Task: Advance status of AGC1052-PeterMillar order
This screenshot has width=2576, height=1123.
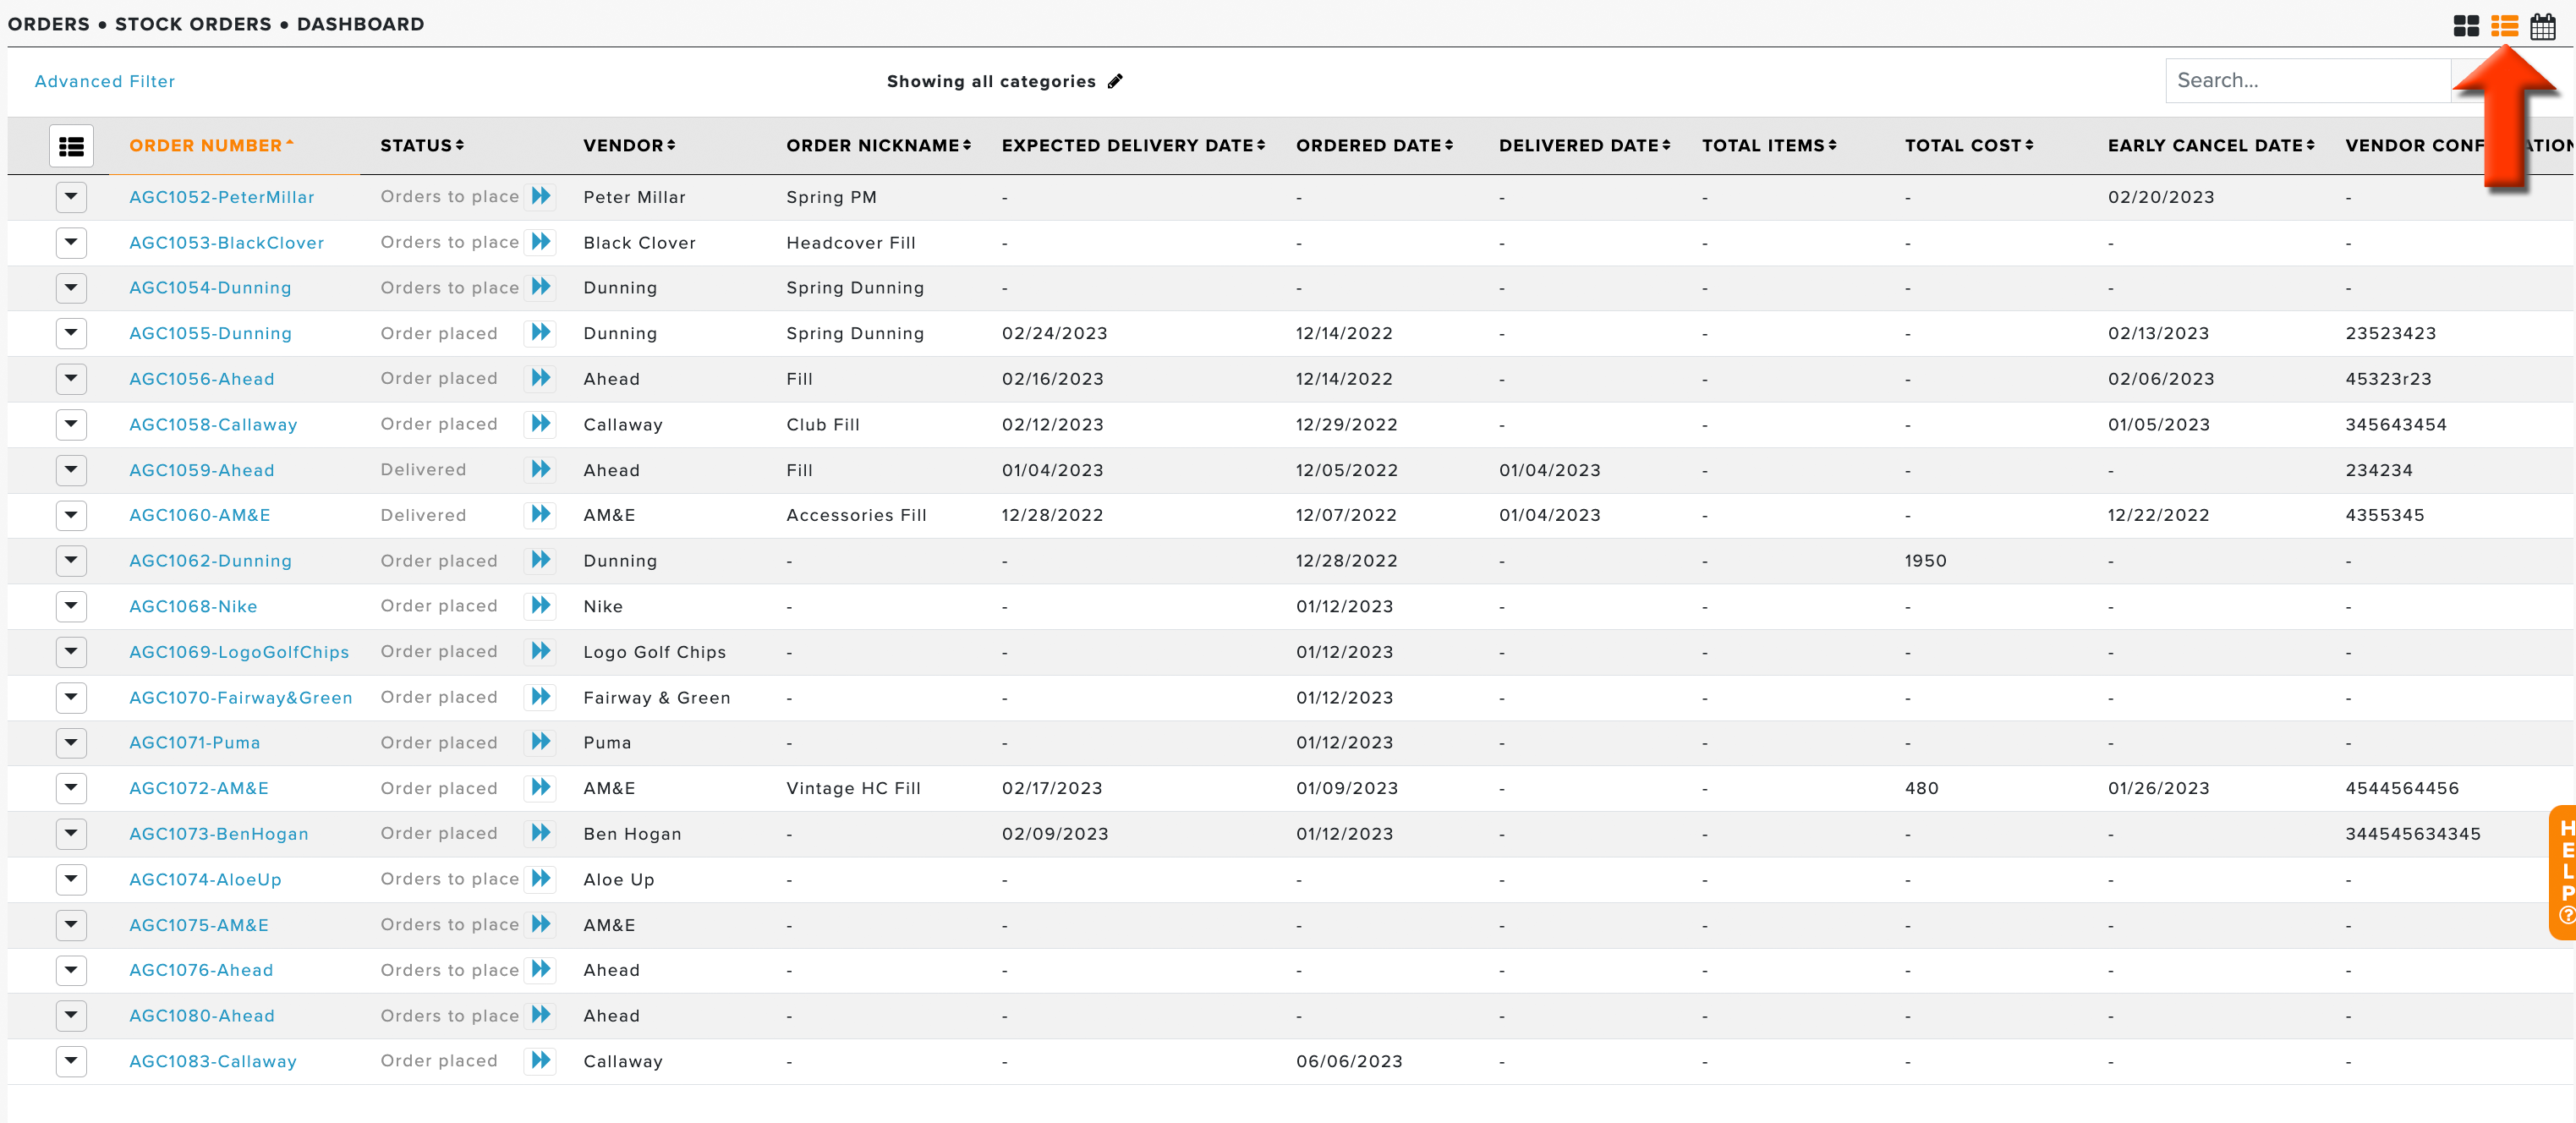Action: click(541, 196)
